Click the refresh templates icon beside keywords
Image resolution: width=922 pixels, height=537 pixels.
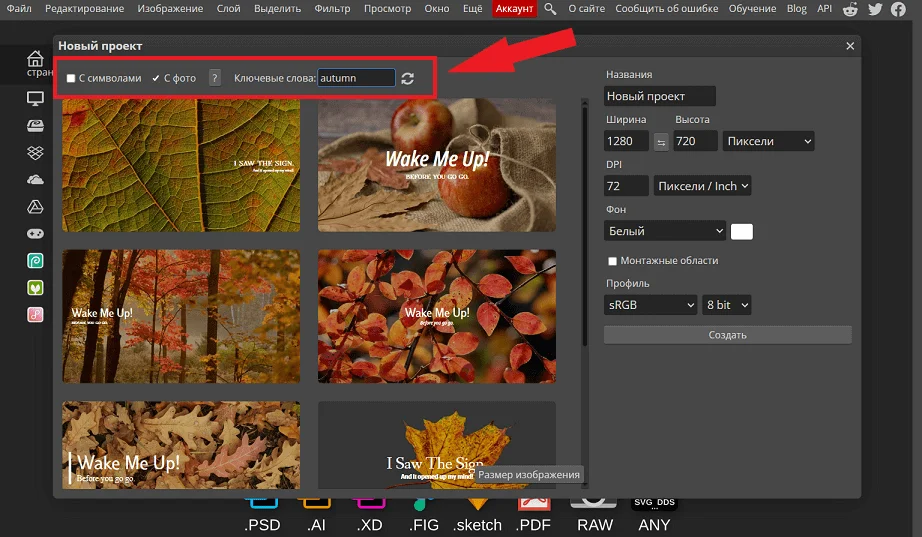click(407, 78)
